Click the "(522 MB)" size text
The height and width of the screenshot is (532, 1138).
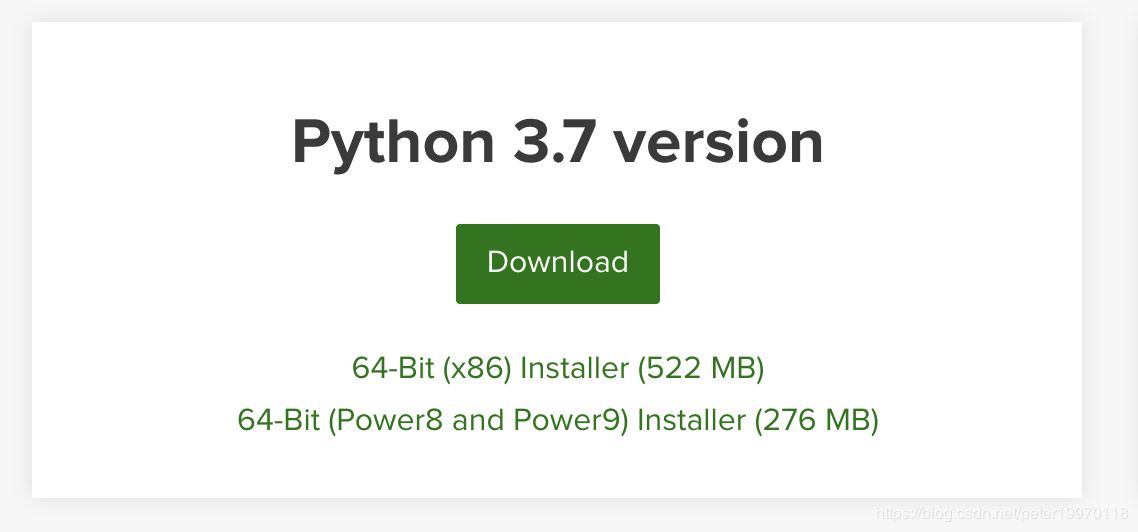pyautogui.click(x=701, y=369)
